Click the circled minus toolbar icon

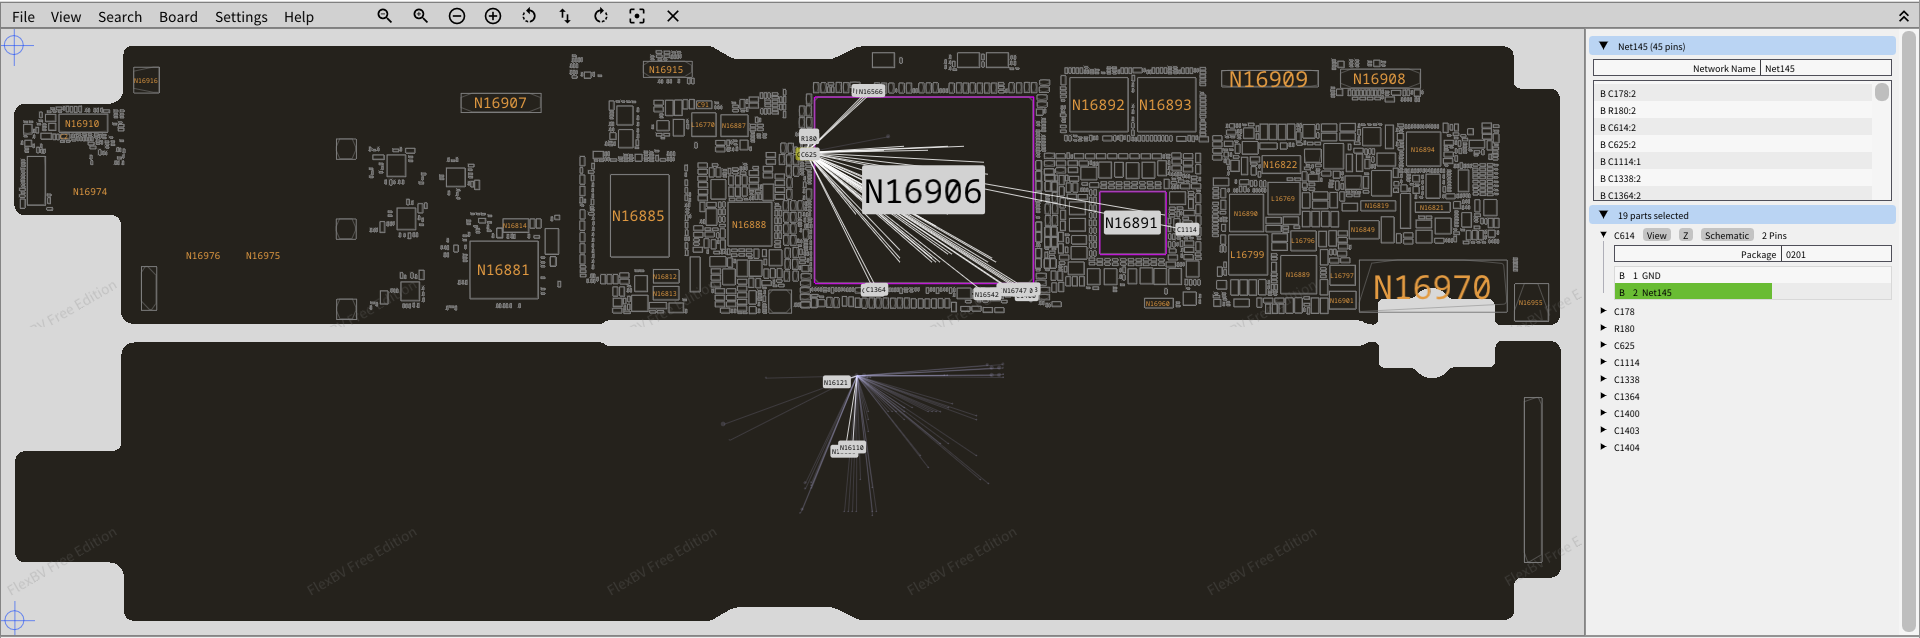point(457,16)
